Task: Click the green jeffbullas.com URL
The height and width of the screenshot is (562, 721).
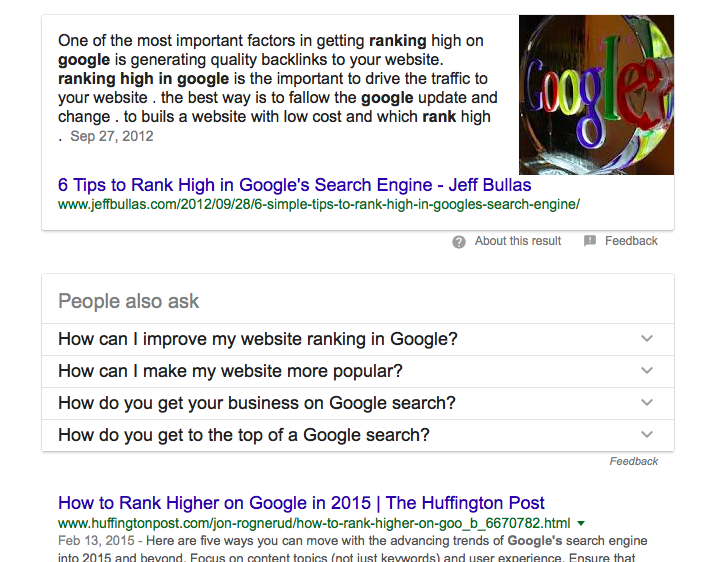Action: tap(319, 204)
